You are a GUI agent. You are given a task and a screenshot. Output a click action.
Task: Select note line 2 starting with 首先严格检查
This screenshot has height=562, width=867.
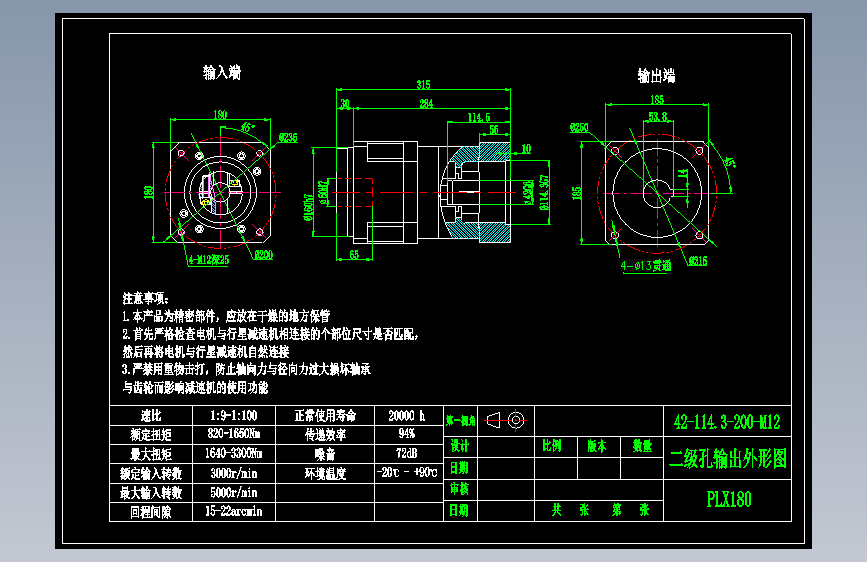tap(271, 334)
